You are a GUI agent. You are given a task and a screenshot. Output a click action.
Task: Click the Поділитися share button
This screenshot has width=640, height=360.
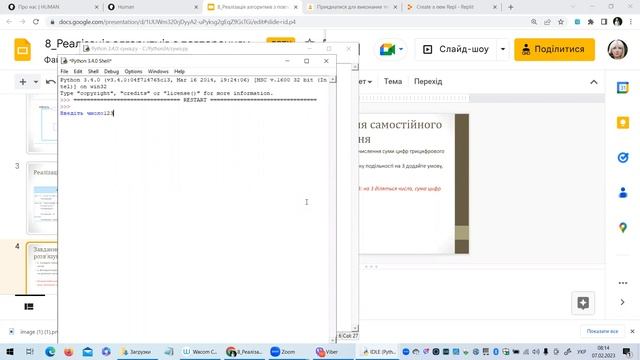[554, 49]
